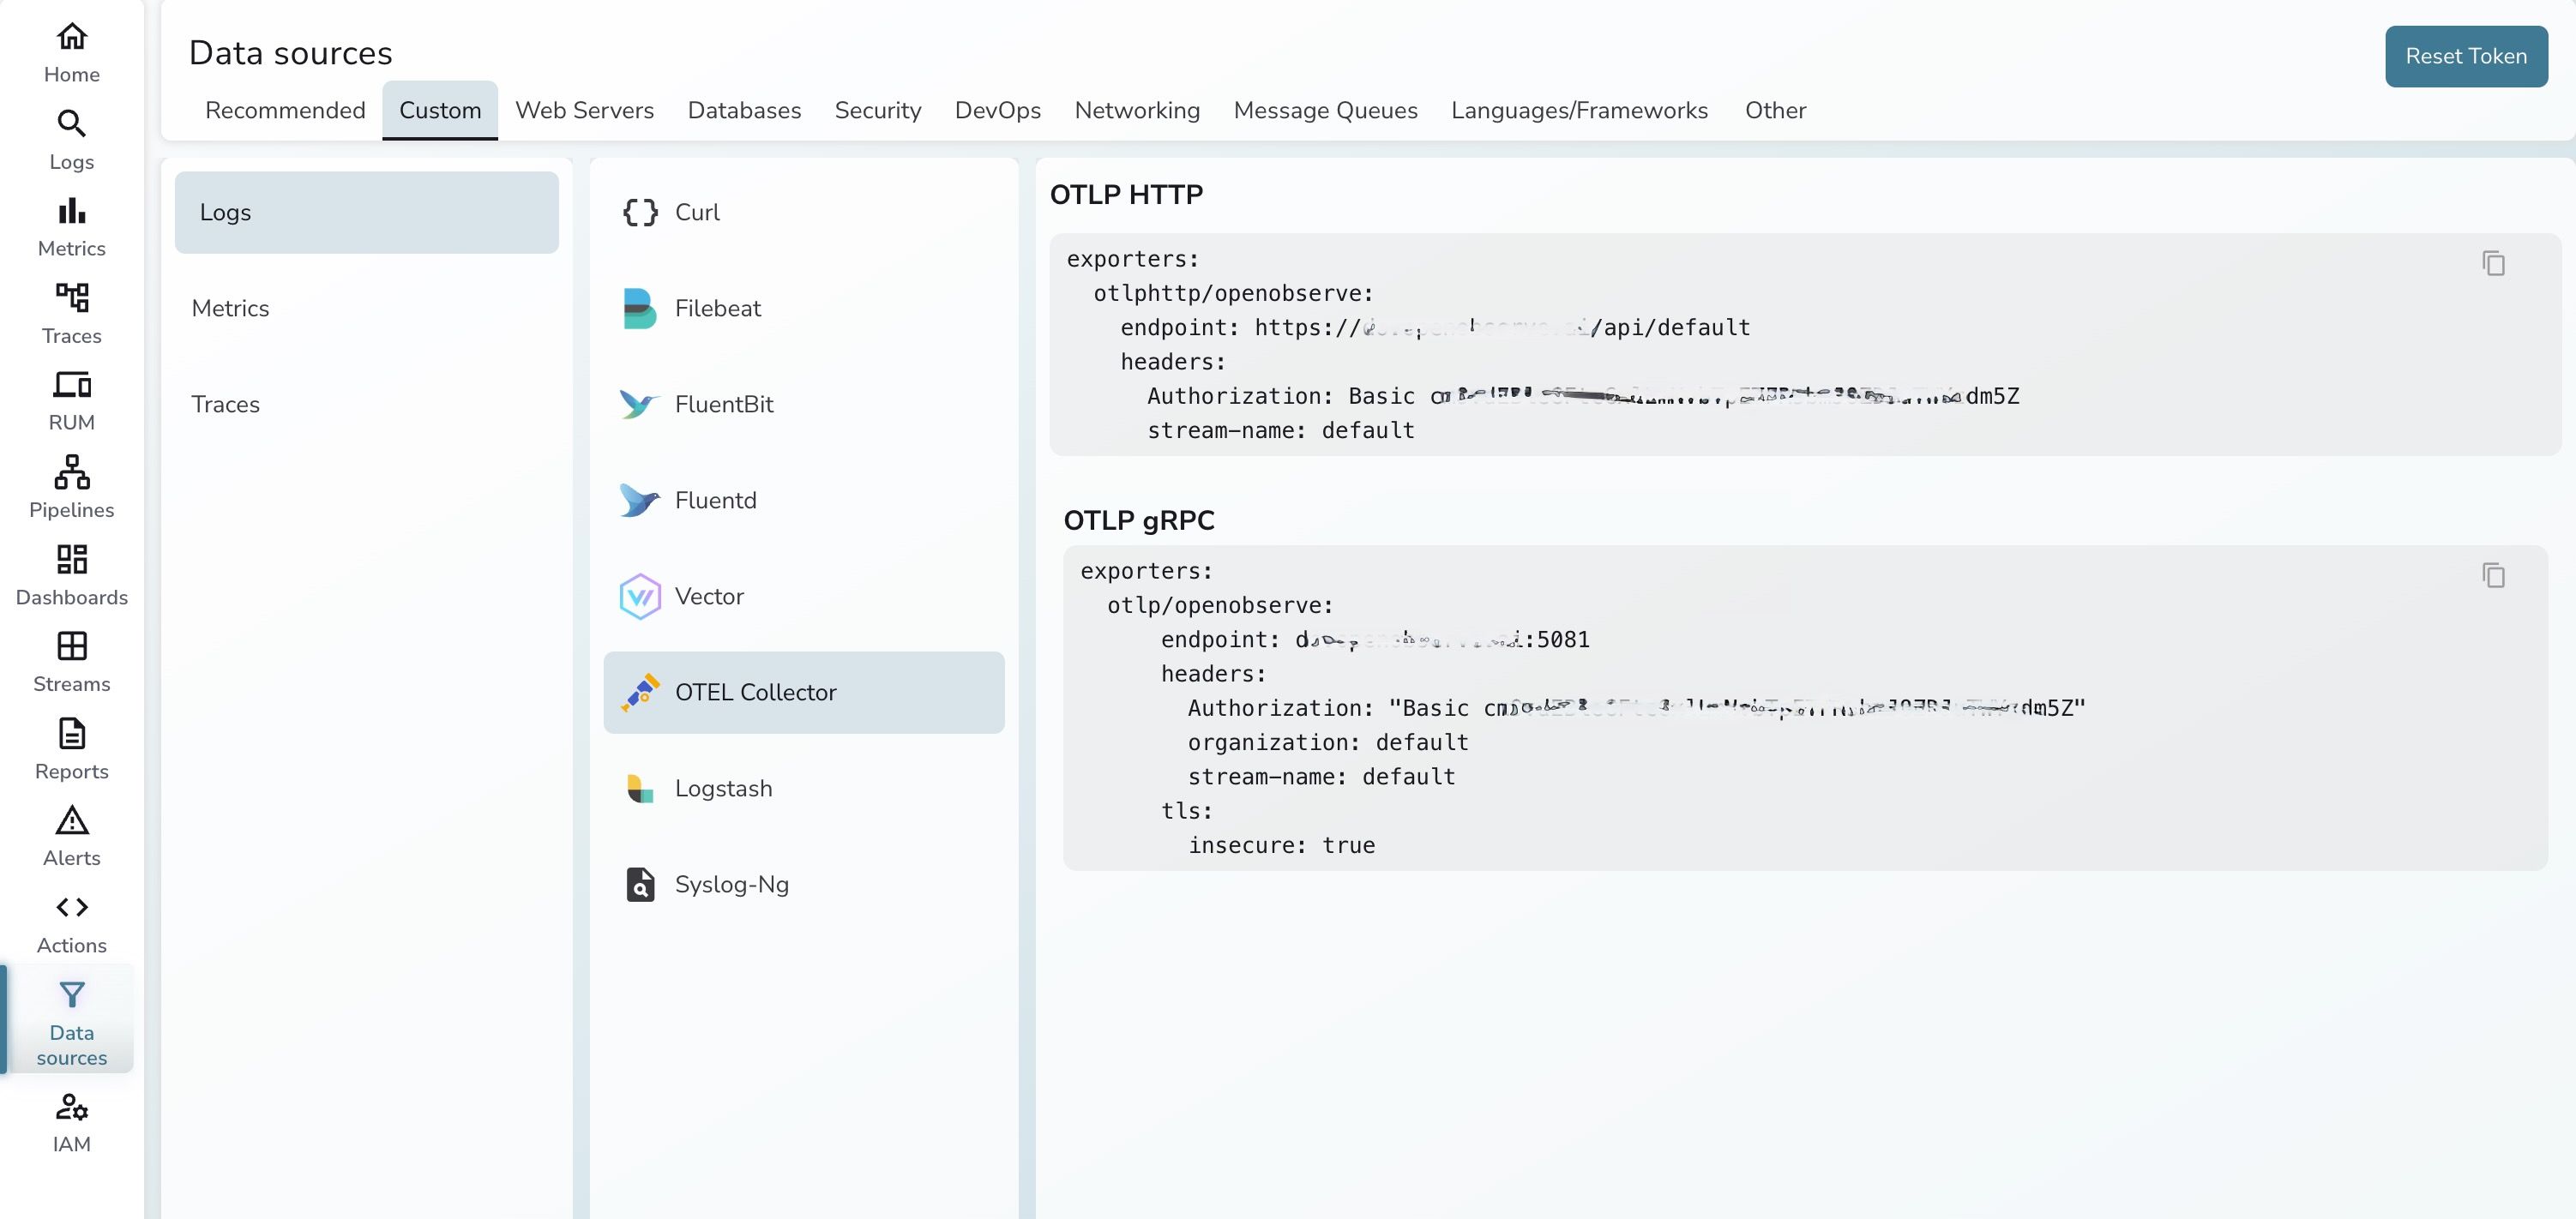The width and height of the screenshot is (2576, 1219).
Task: Switch to the Databases tab
Action: pos(743,110)
